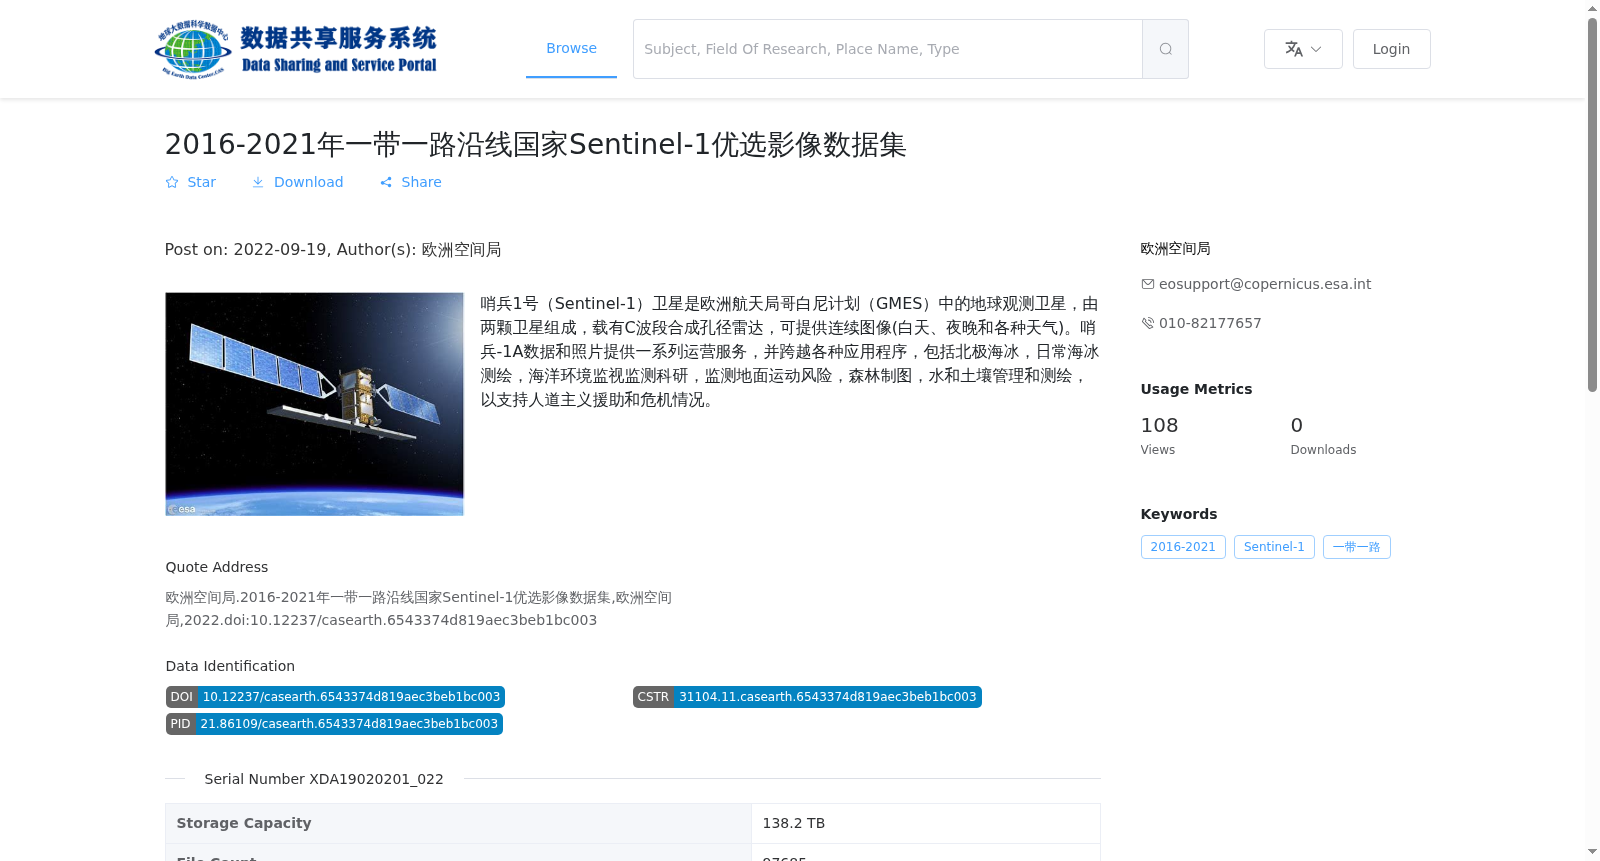Click the download arrow icon

(x=258, y=182)
